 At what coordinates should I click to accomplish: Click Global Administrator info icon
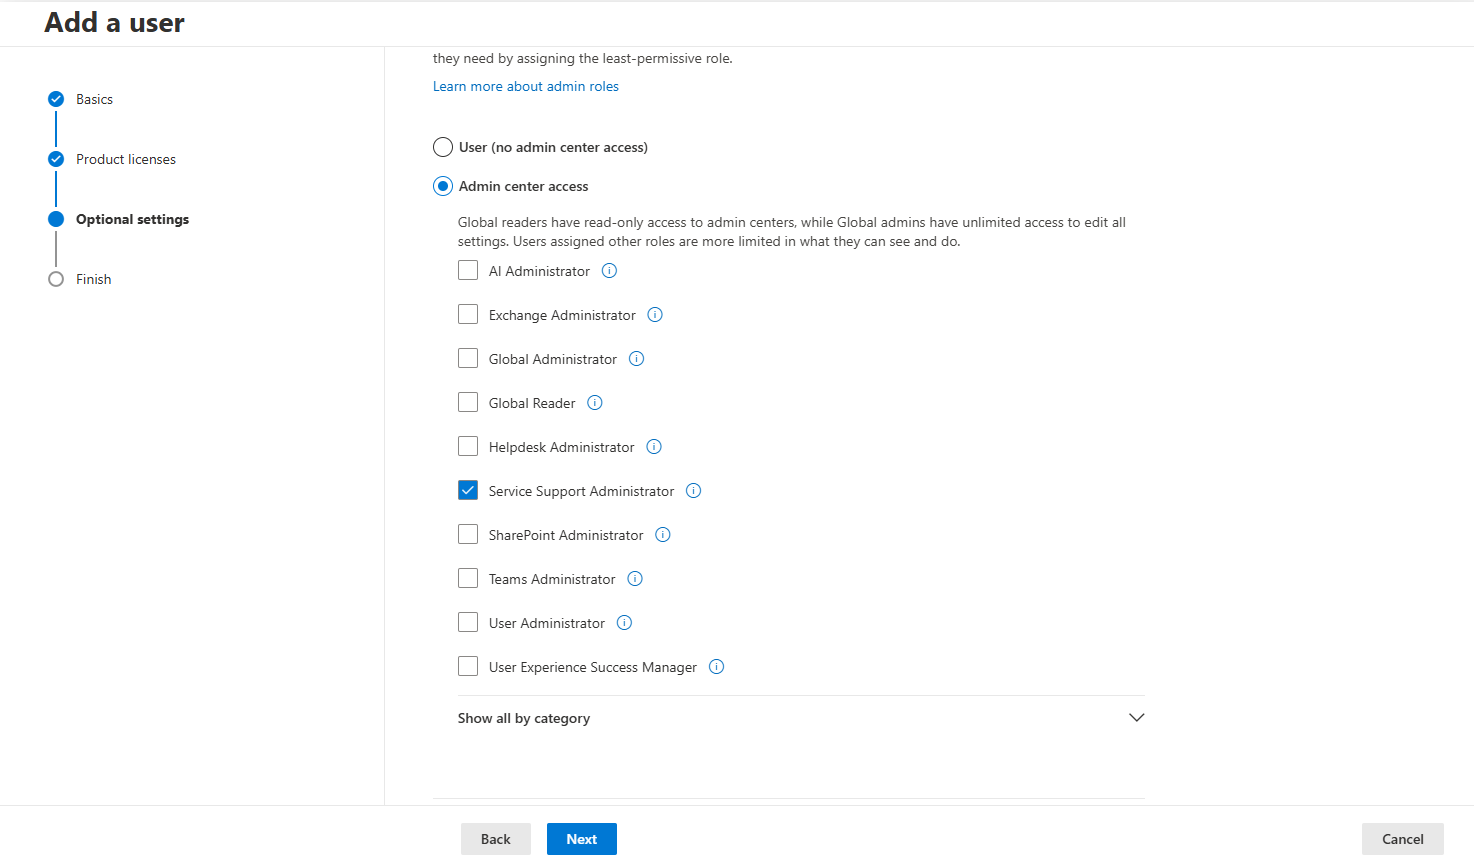(636, 359)
